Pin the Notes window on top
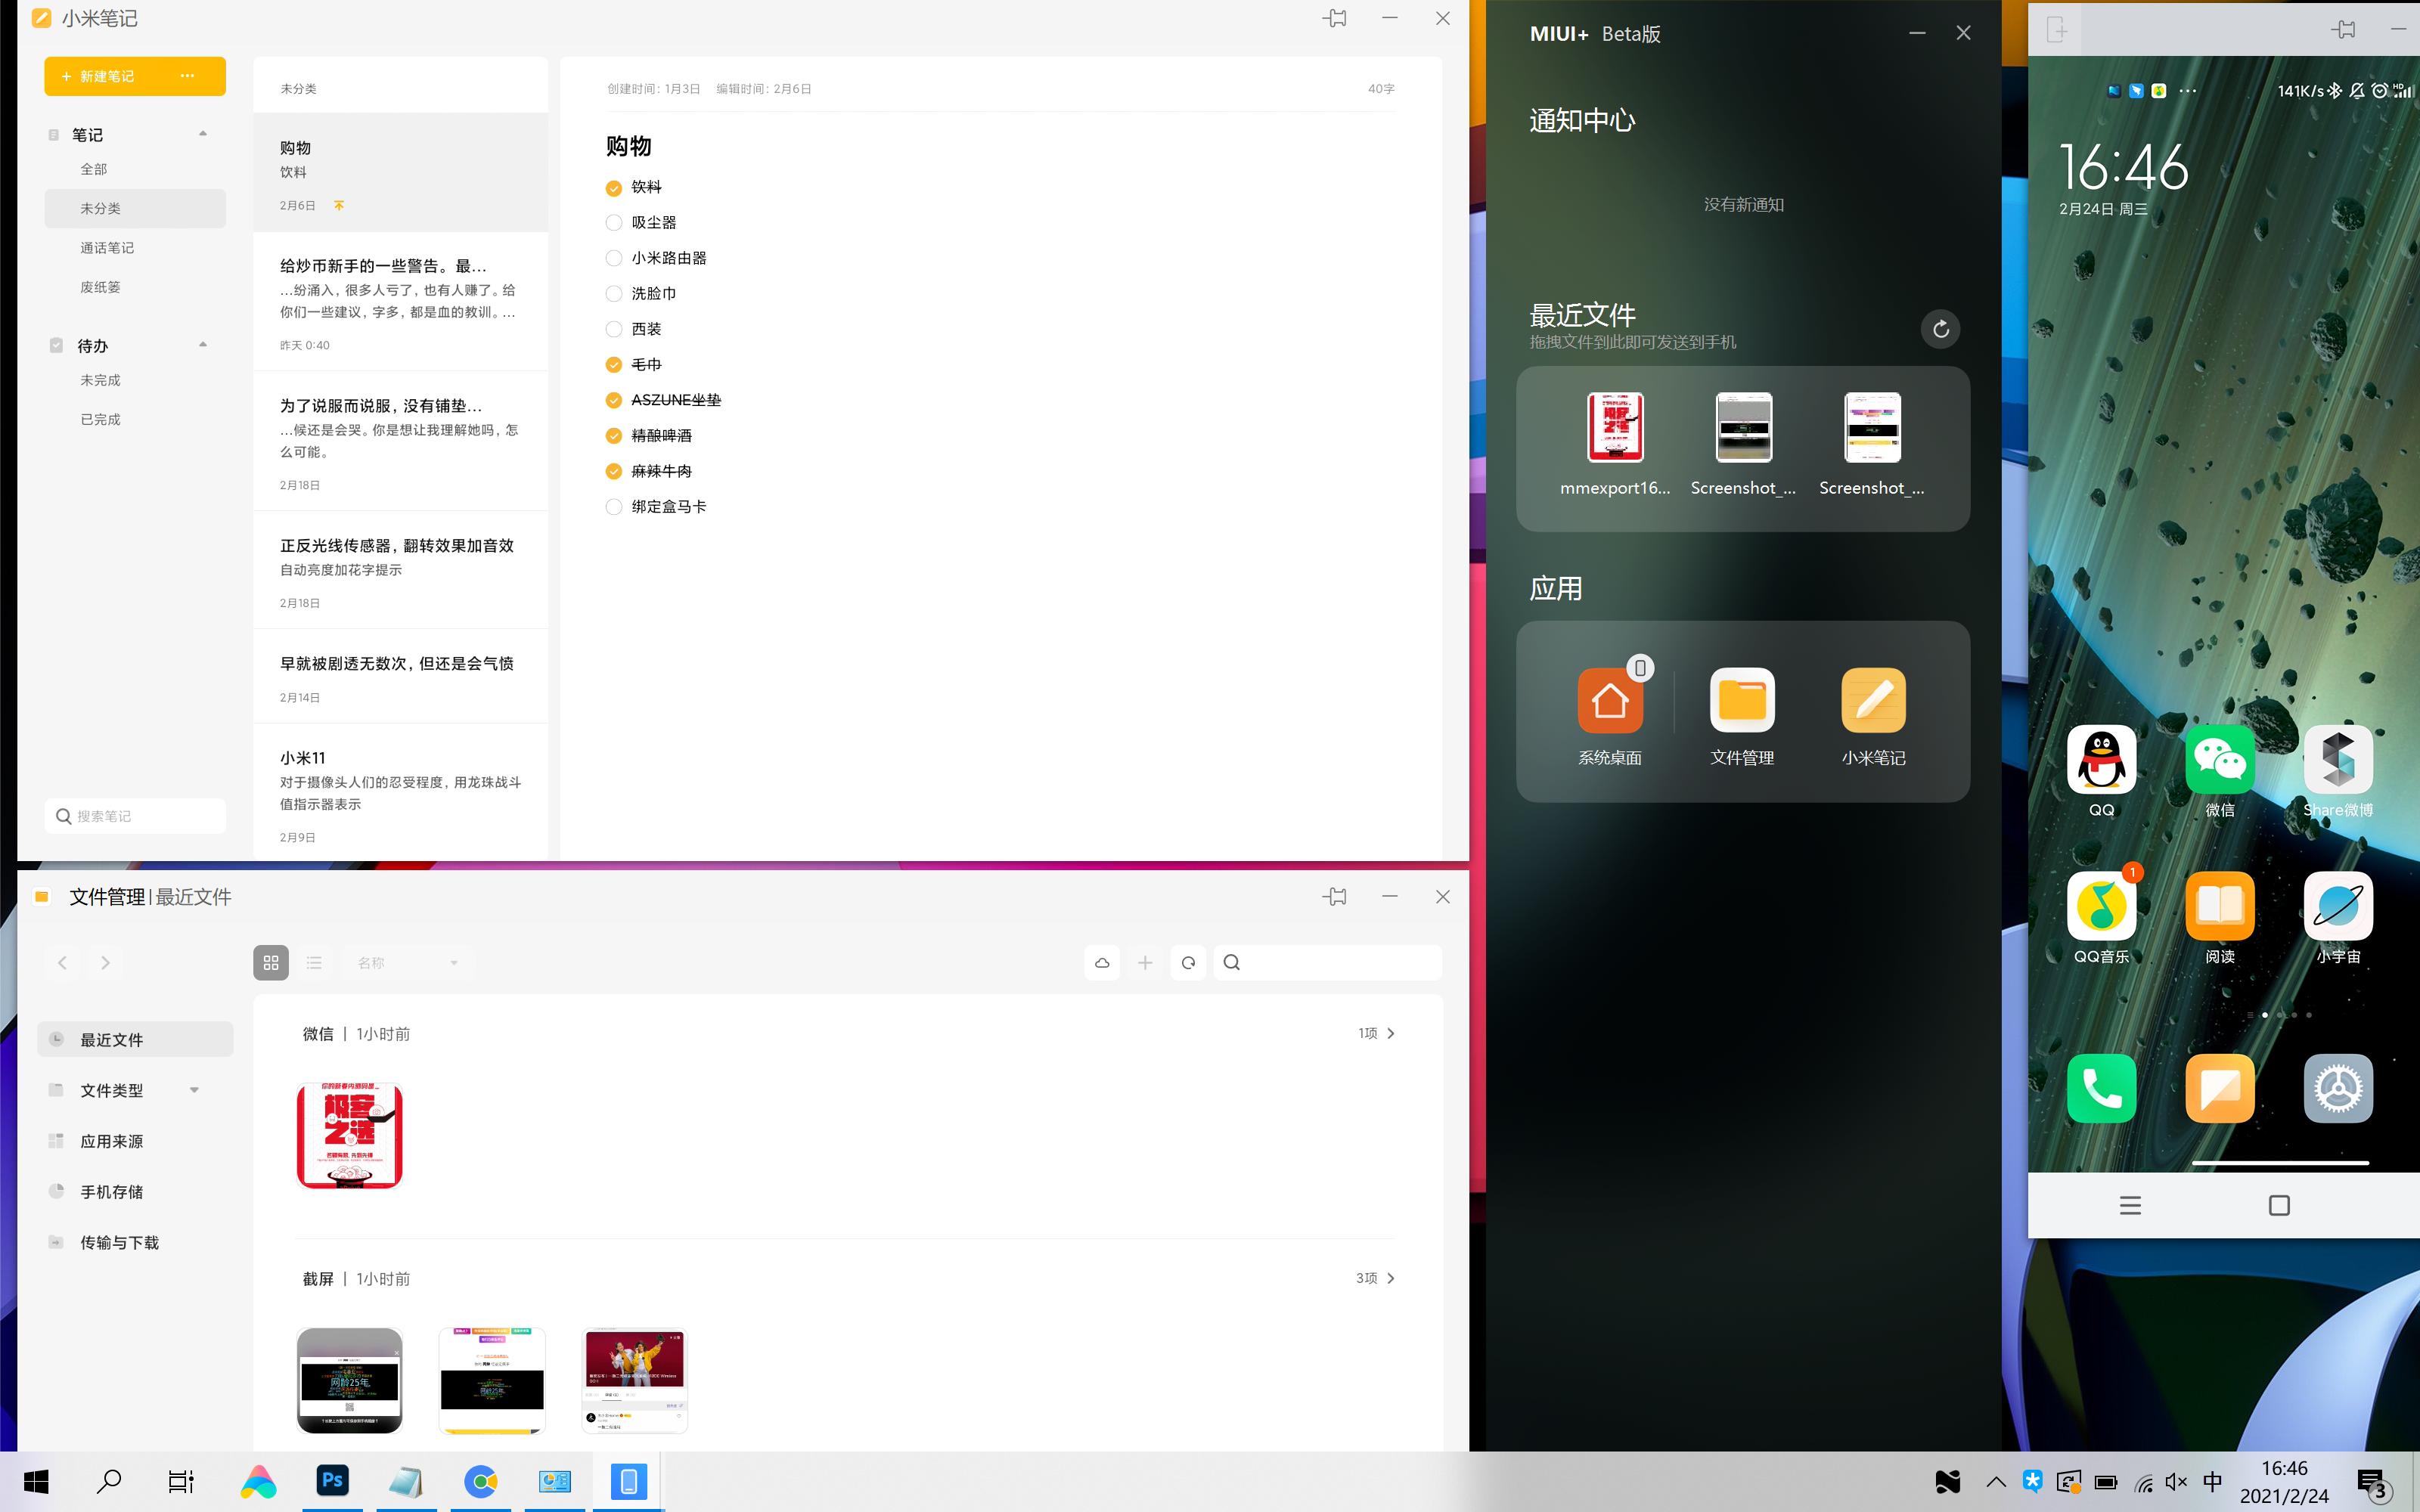This screenshot has width=2420, height=1512. 1335,18
